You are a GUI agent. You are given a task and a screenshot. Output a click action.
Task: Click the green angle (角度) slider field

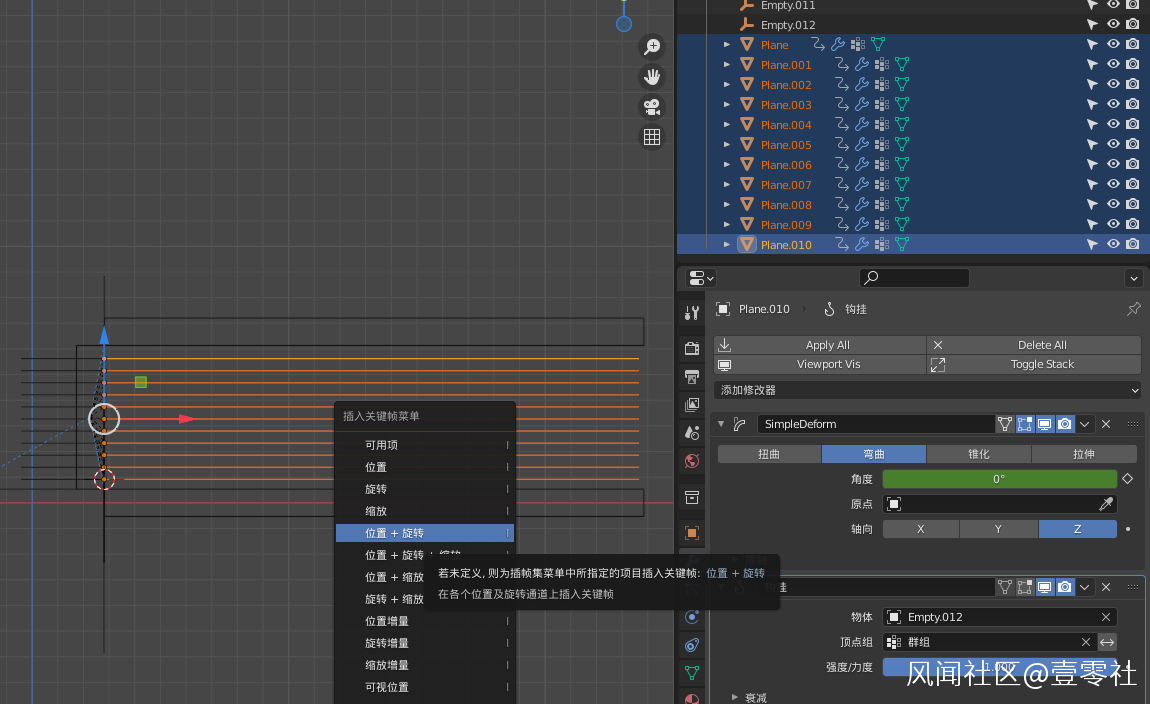coord(999,479)
